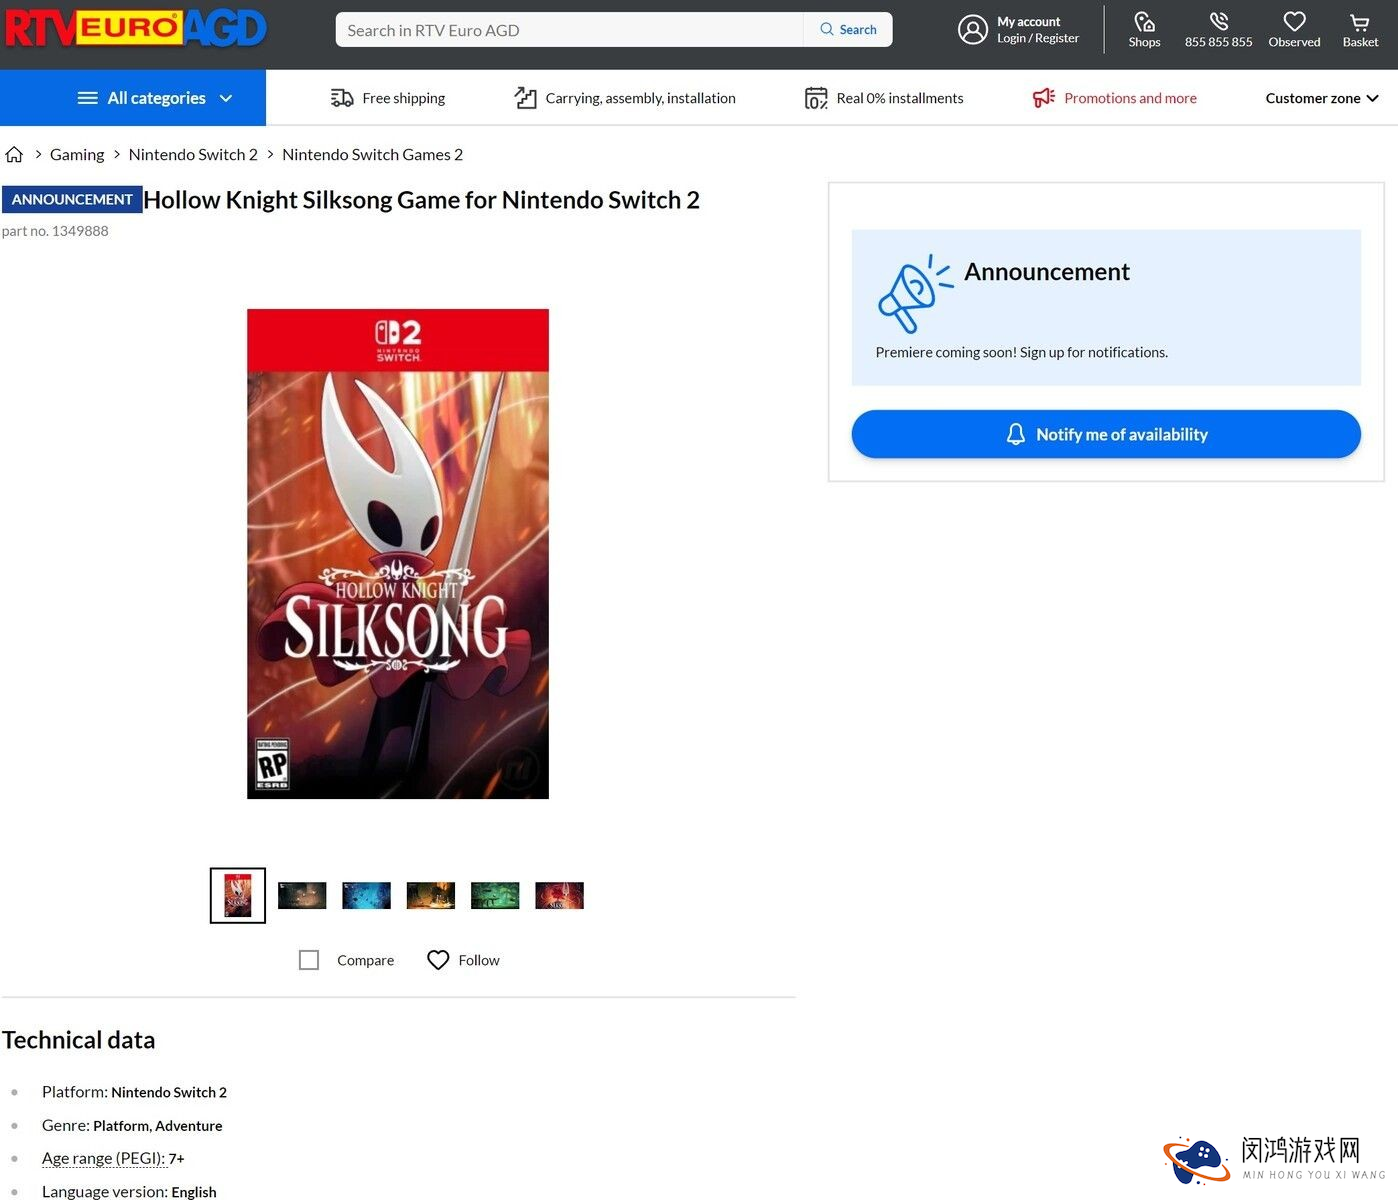Click the carrying and assembly stairs icon
Screen dimensions: 1398x1200
525,98
